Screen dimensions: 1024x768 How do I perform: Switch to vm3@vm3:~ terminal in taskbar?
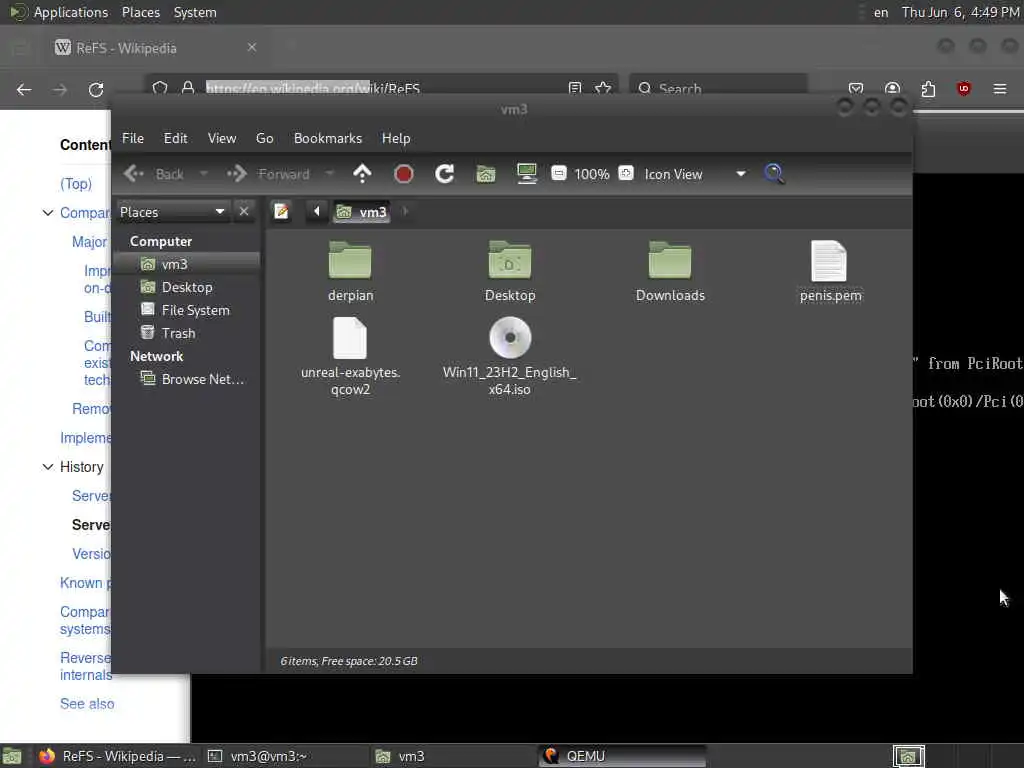click(x=287, y=756)
